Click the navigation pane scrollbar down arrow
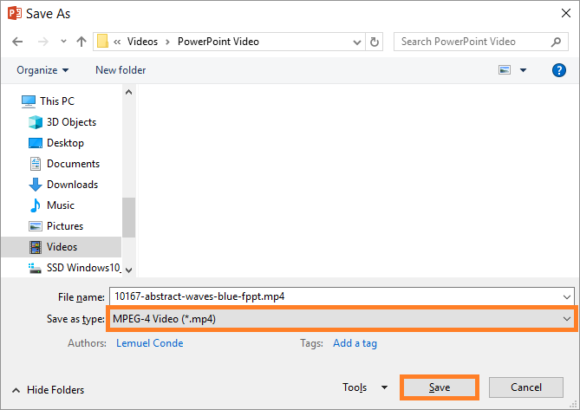Viewport: 580px width, 410px height. (129, 270)
